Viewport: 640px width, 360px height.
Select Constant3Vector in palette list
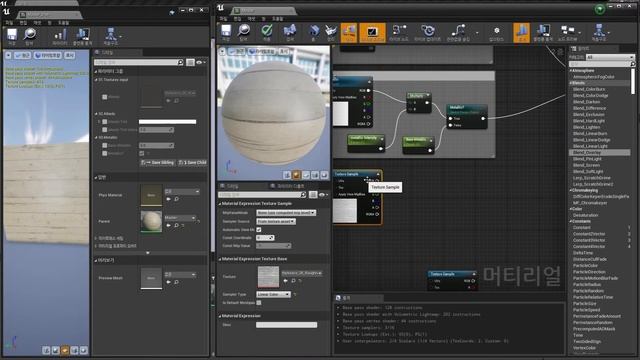click(x=589, y=240)
